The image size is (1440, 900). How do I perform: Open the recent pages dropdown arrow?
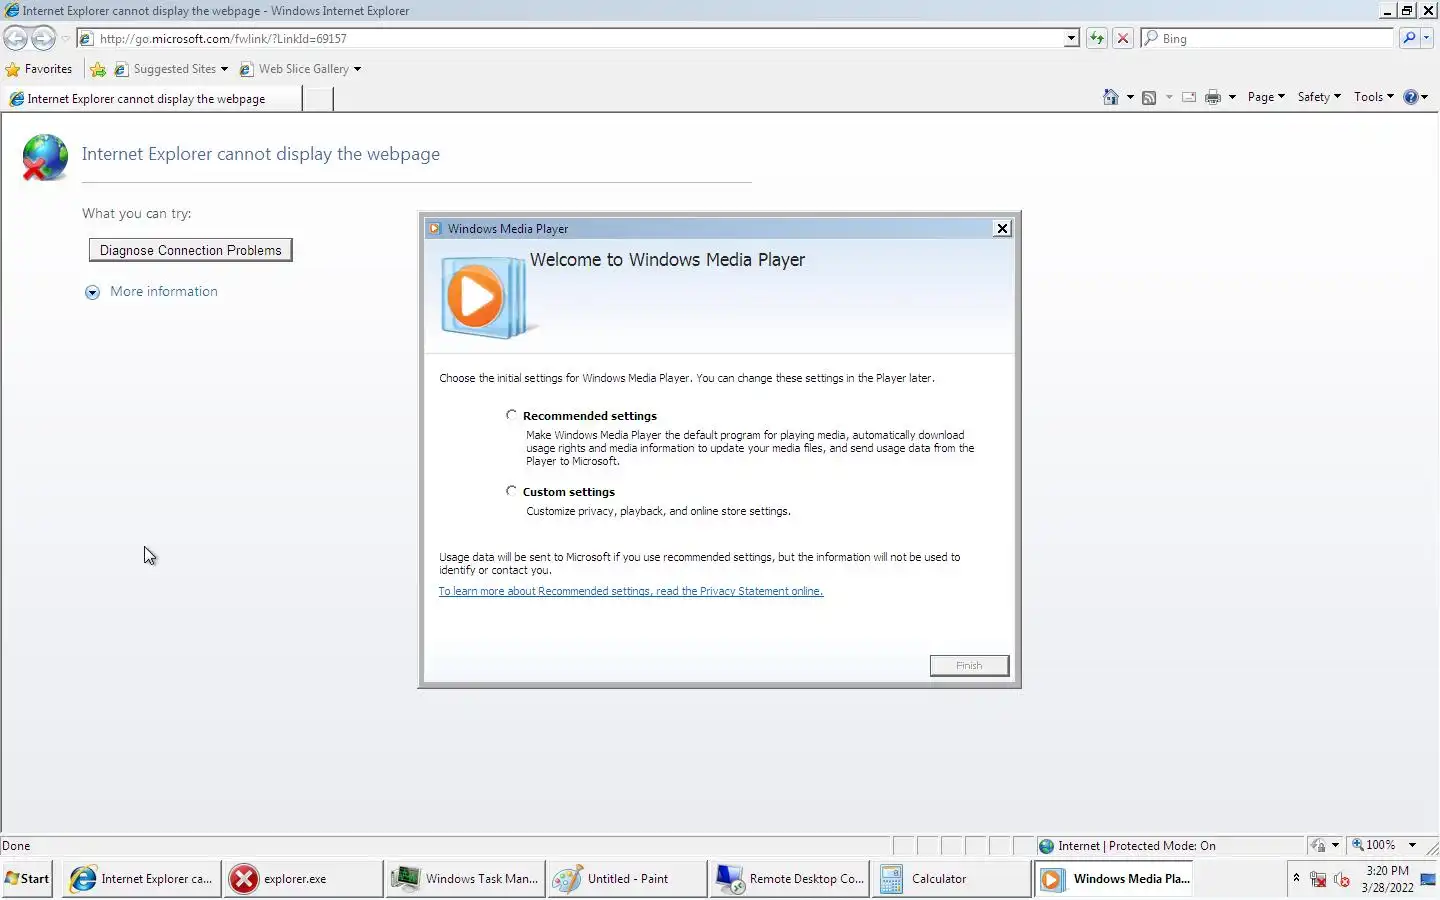66,39
